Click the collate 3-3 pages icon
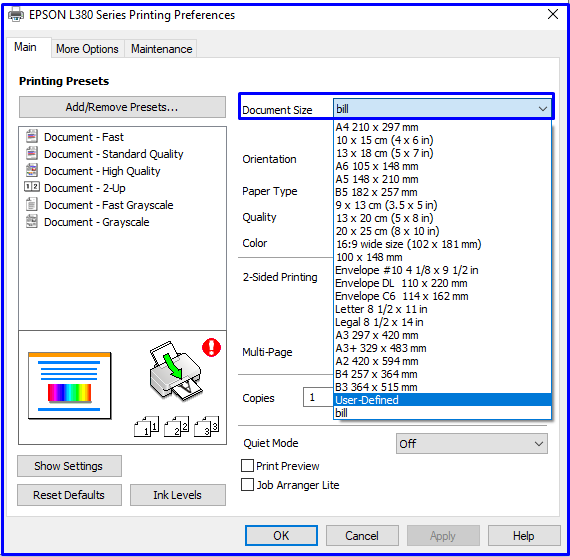This screenshot has width=570, height=557. point(207,426)
